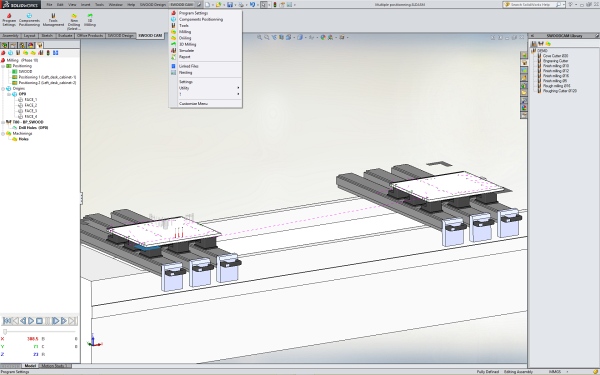Click Help question mark icon in title bar
The height and width of the screenshot is (375, 600).
point(571,5)
